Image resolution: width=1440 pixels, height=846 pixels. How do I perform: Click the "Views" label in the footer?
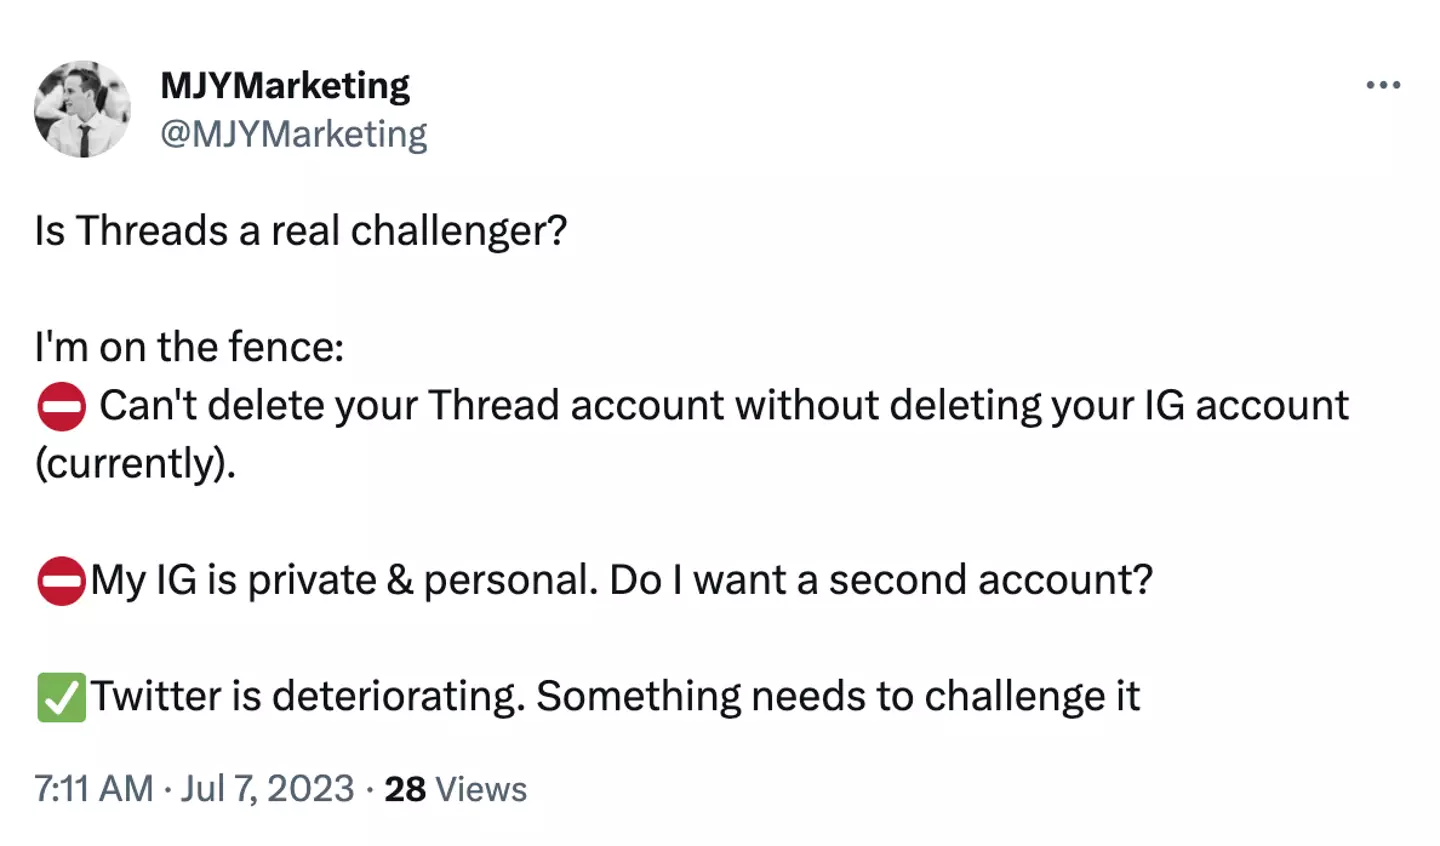click(x=481, y=789)
